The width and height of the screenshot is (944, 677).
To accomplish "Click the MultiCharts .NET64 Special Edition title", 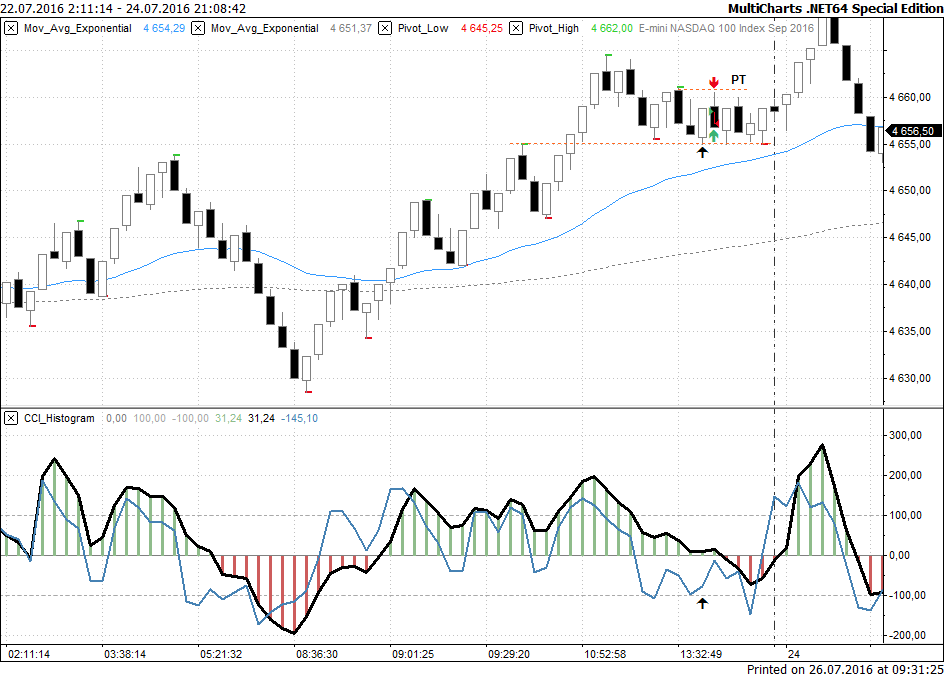I will tap(836, 8).
